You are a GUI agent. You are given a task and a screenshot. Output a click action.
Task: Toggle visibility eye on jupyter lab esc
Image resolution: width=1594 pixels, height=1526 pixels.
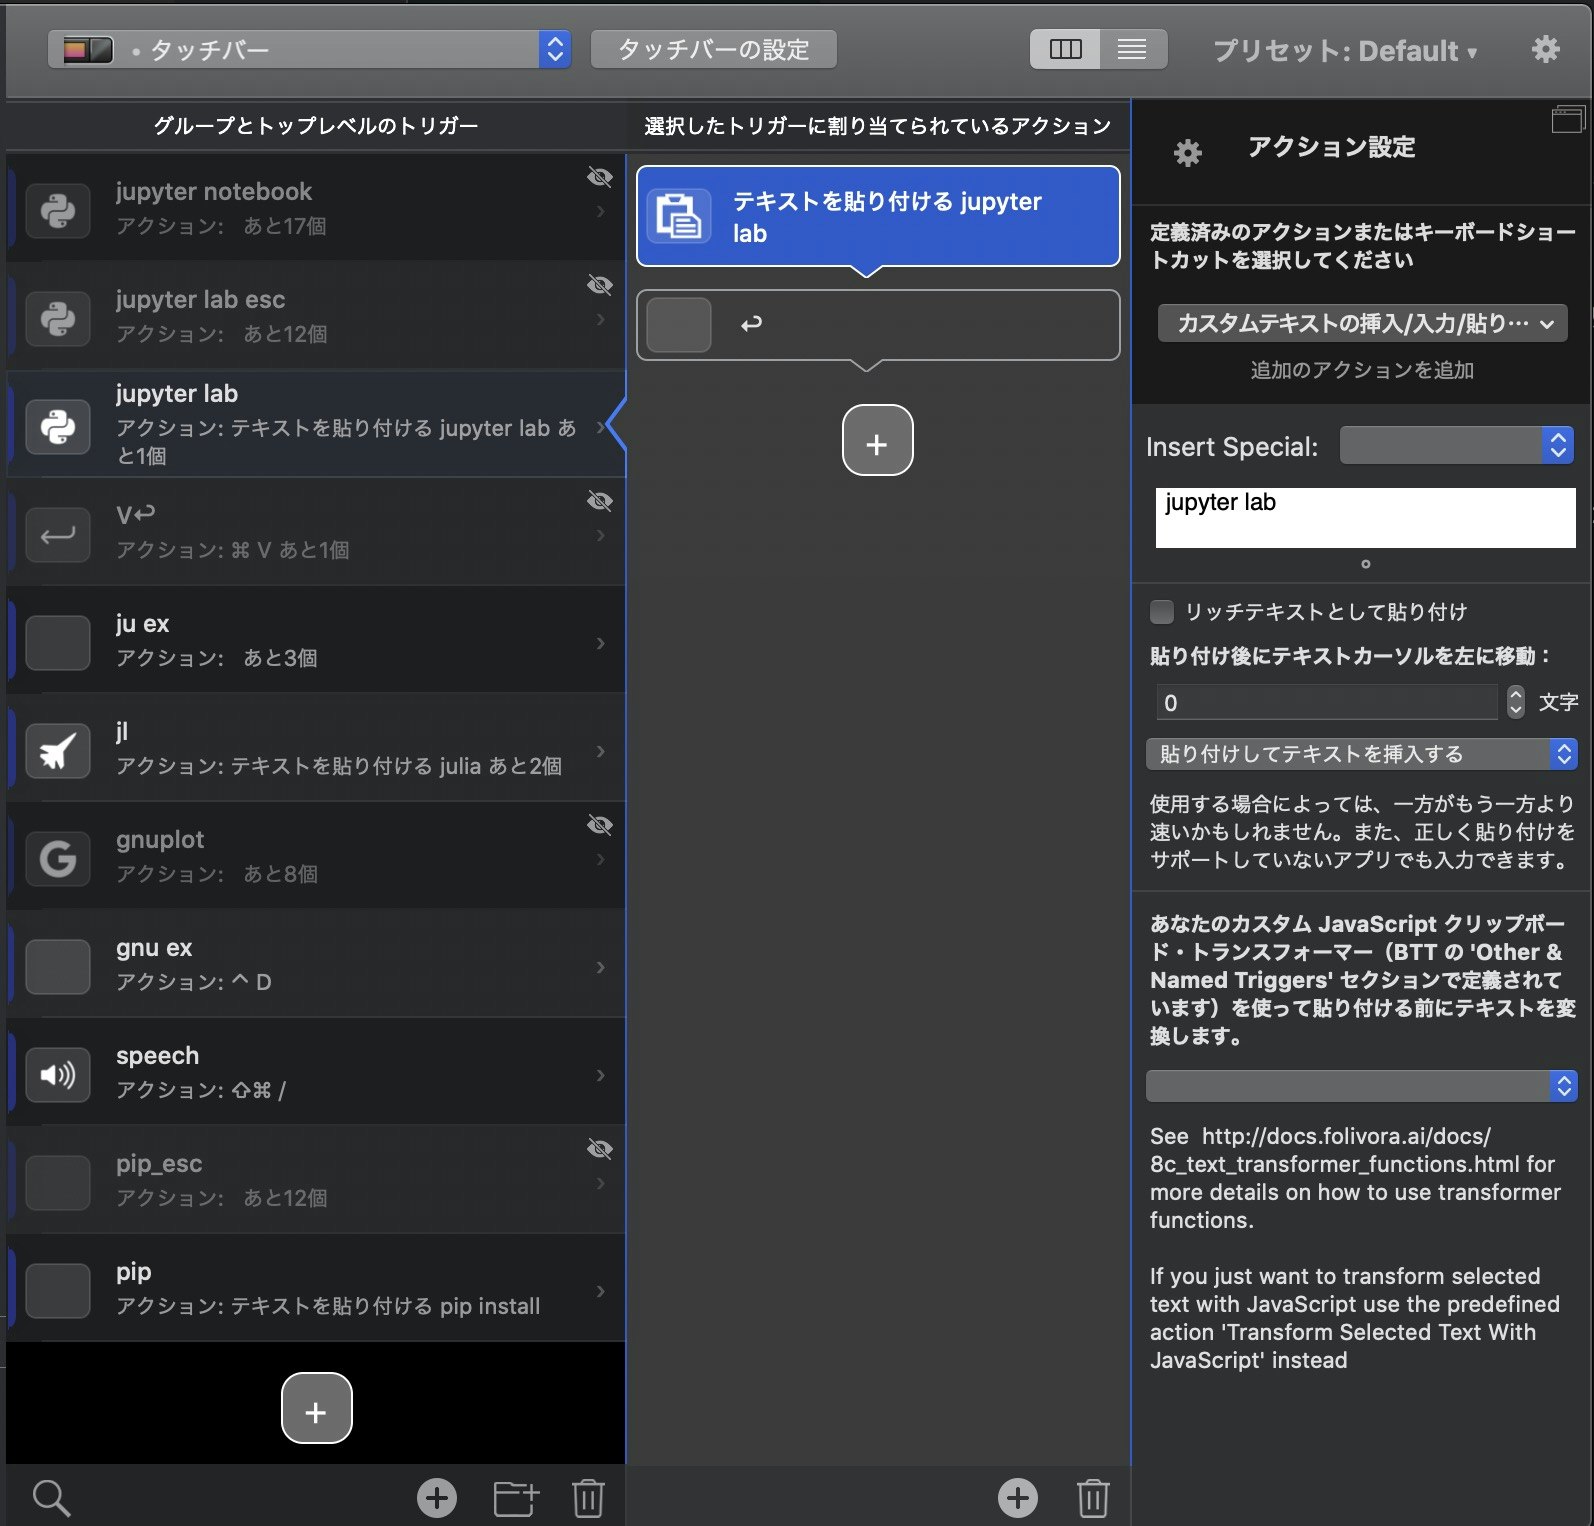click(599, 285)
